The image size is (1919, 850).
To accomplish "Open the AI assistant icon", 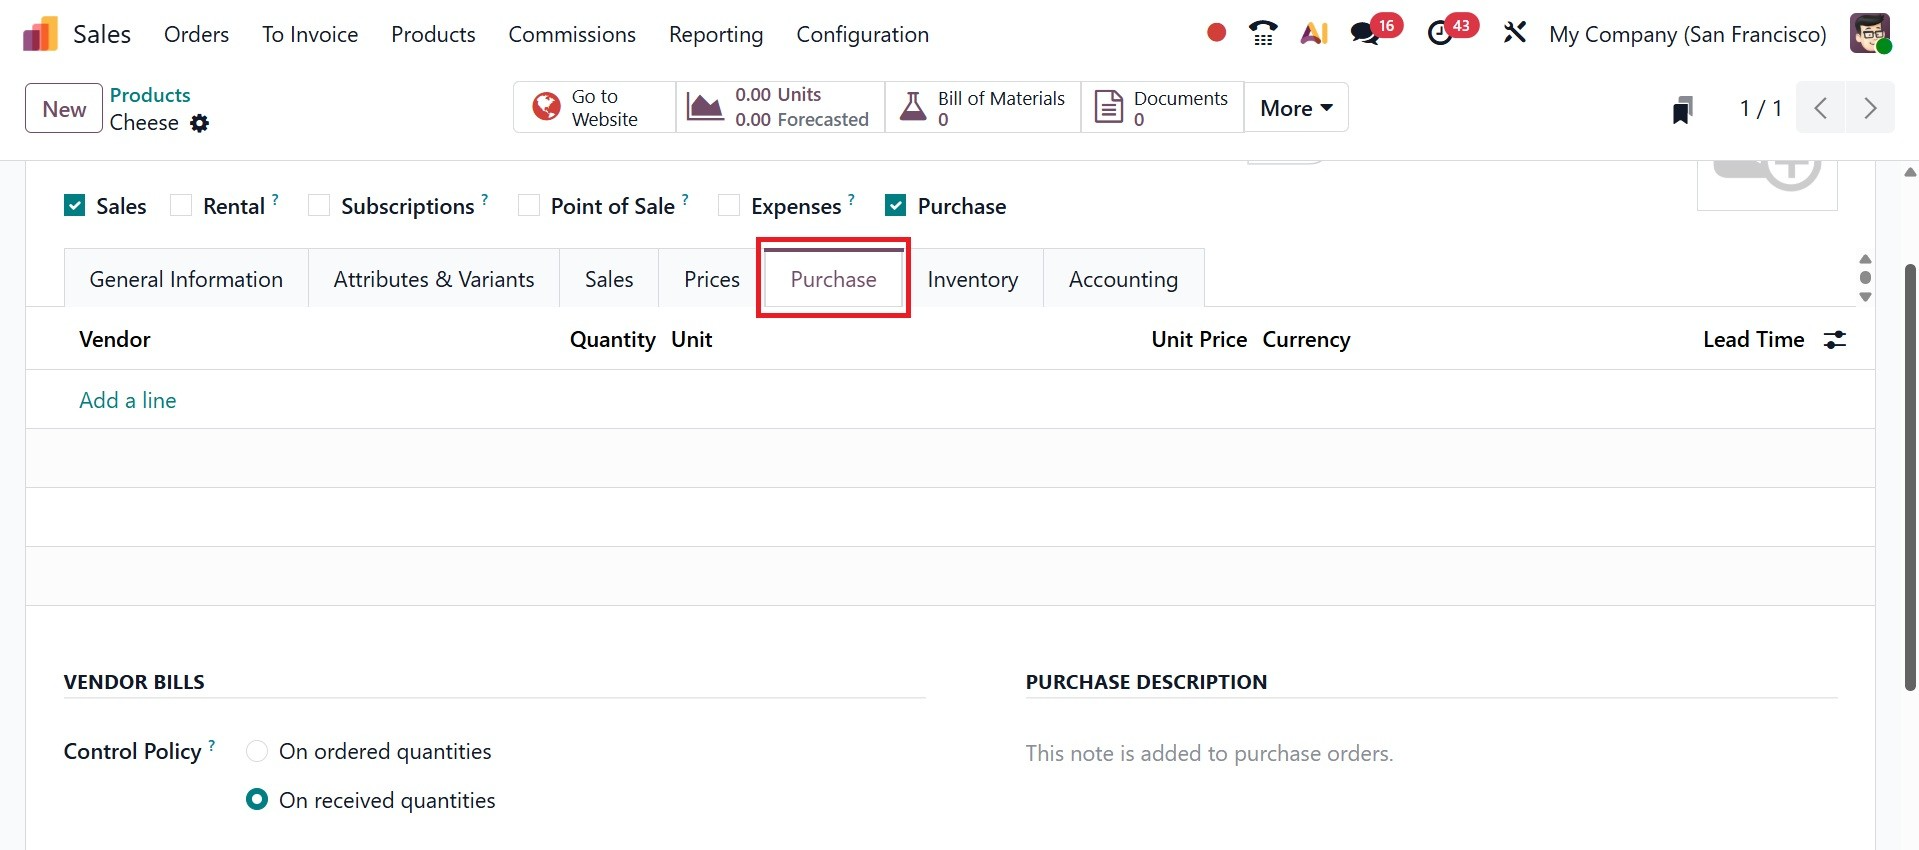I will [x=1314, y=33].
